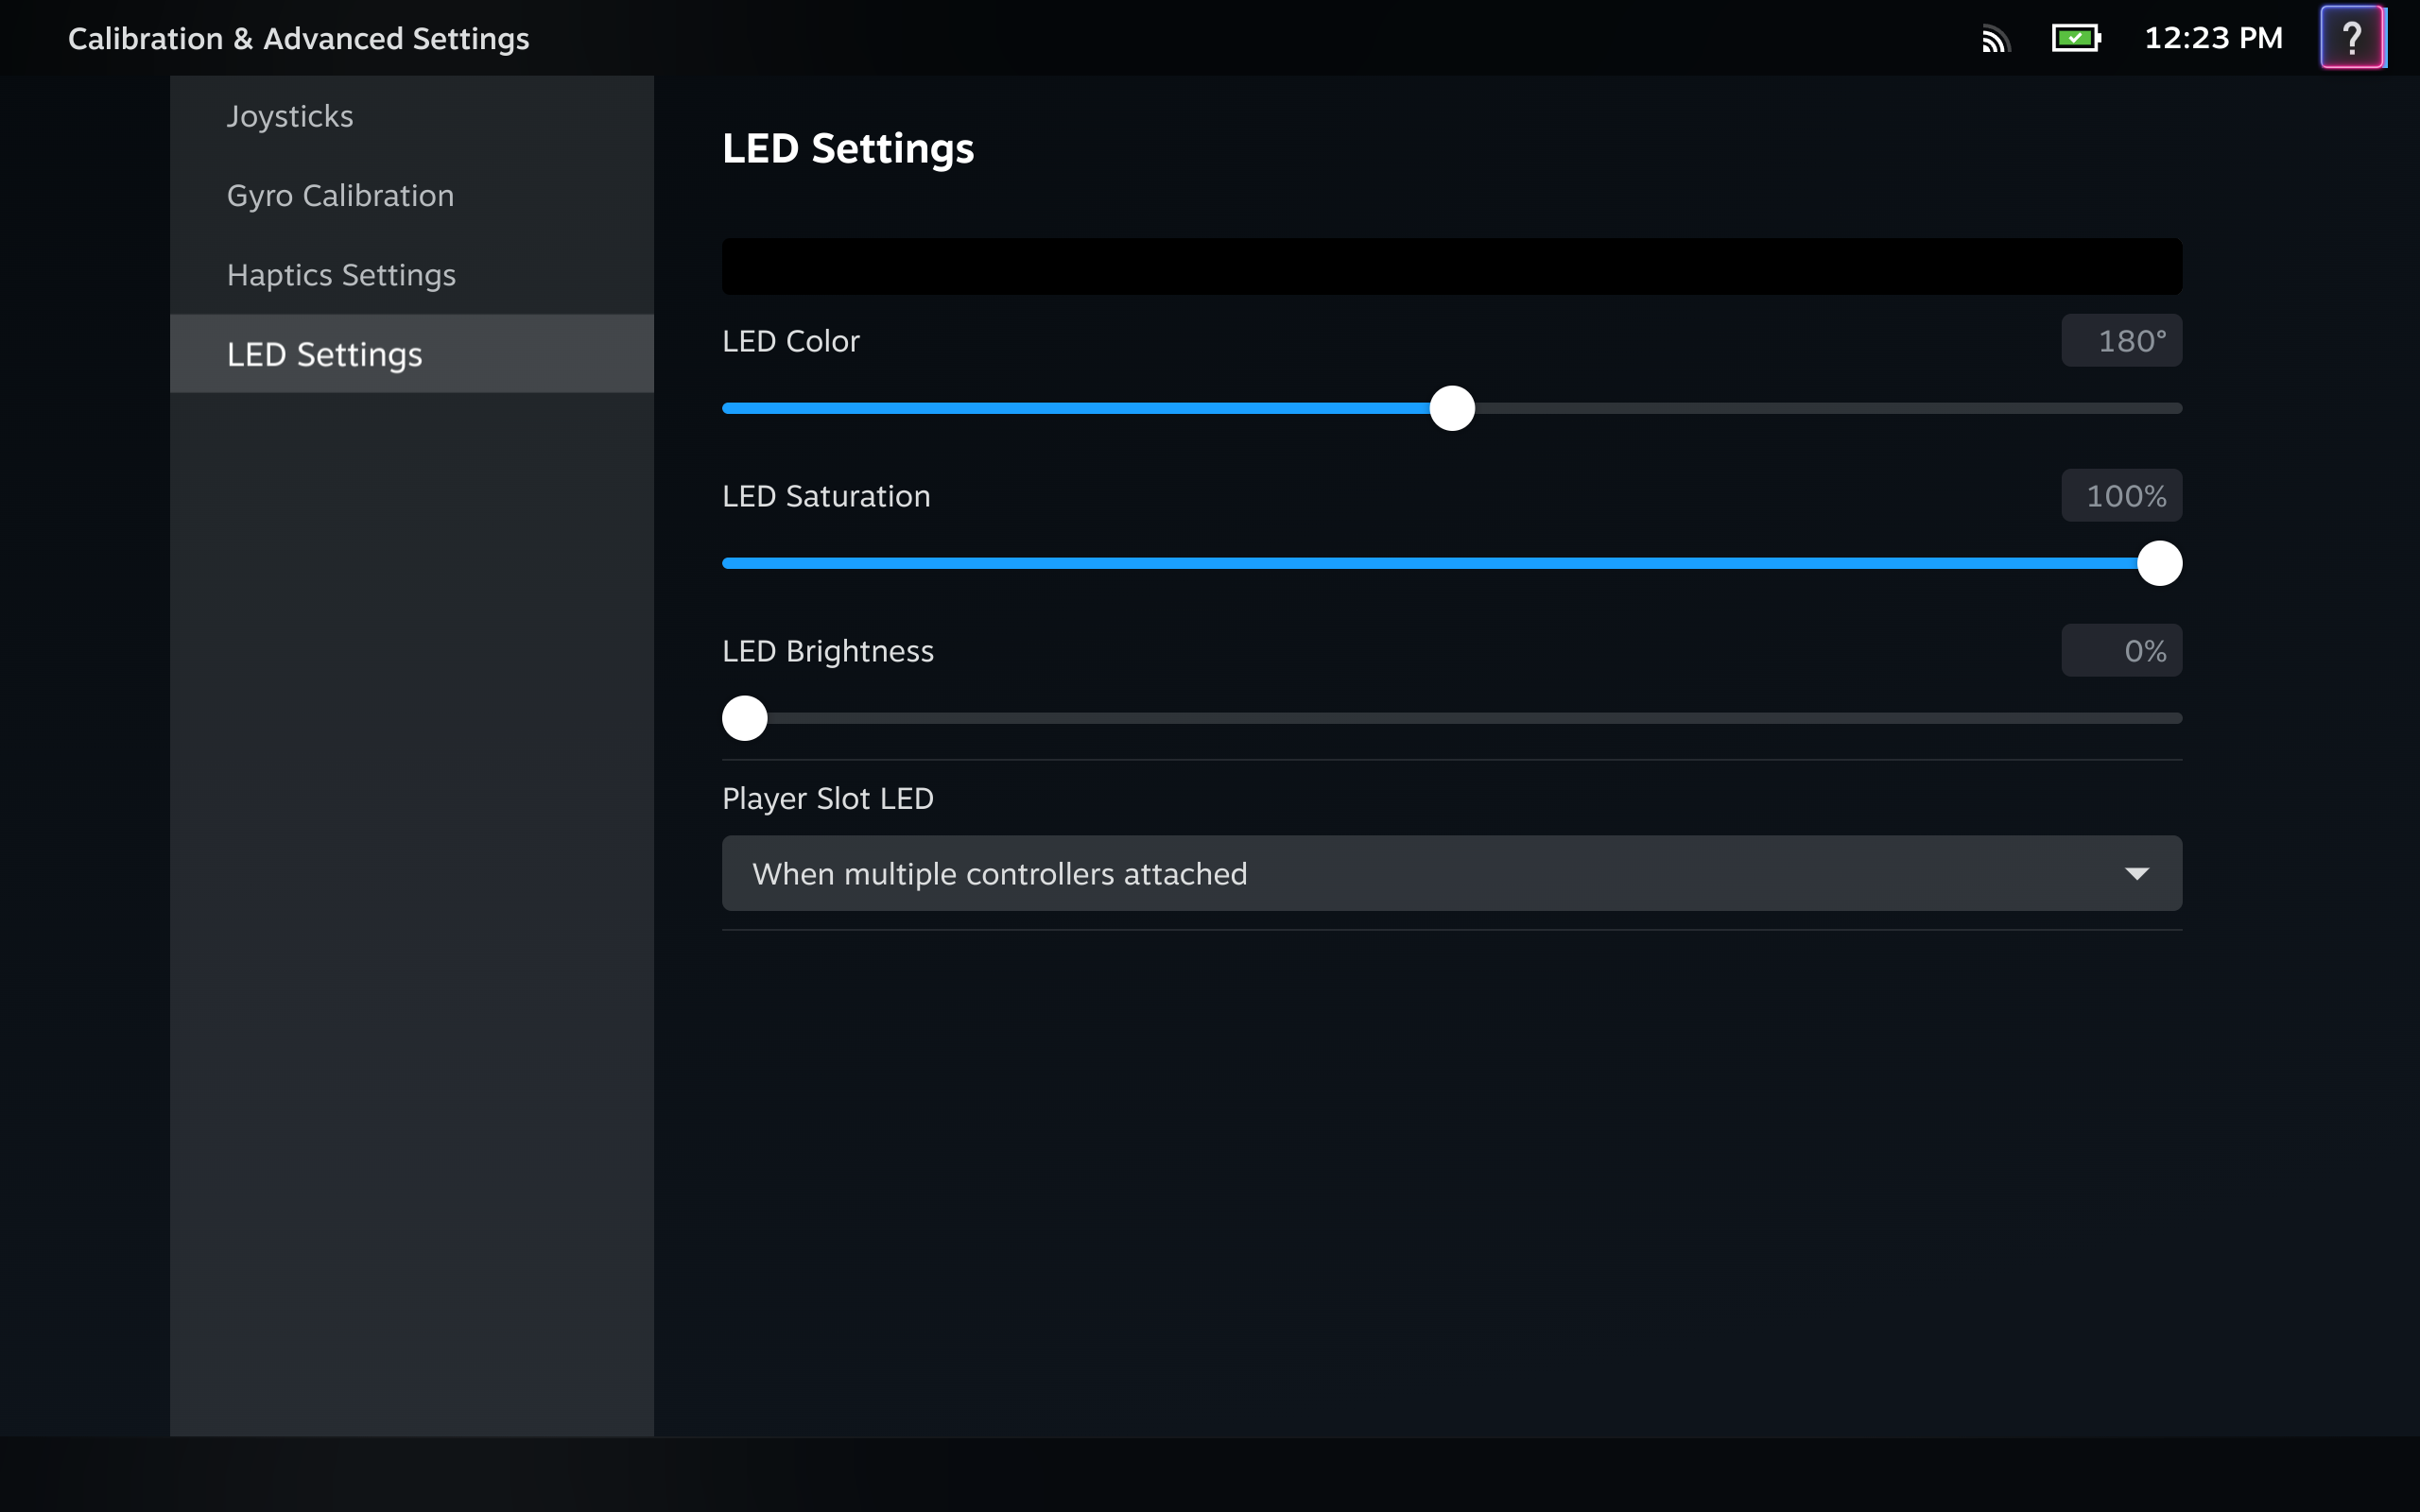Image resolution: width=2420 pixels, height=1512 pixels.
Task: Click the LED Saturation slider handle
Action: 2159,563
